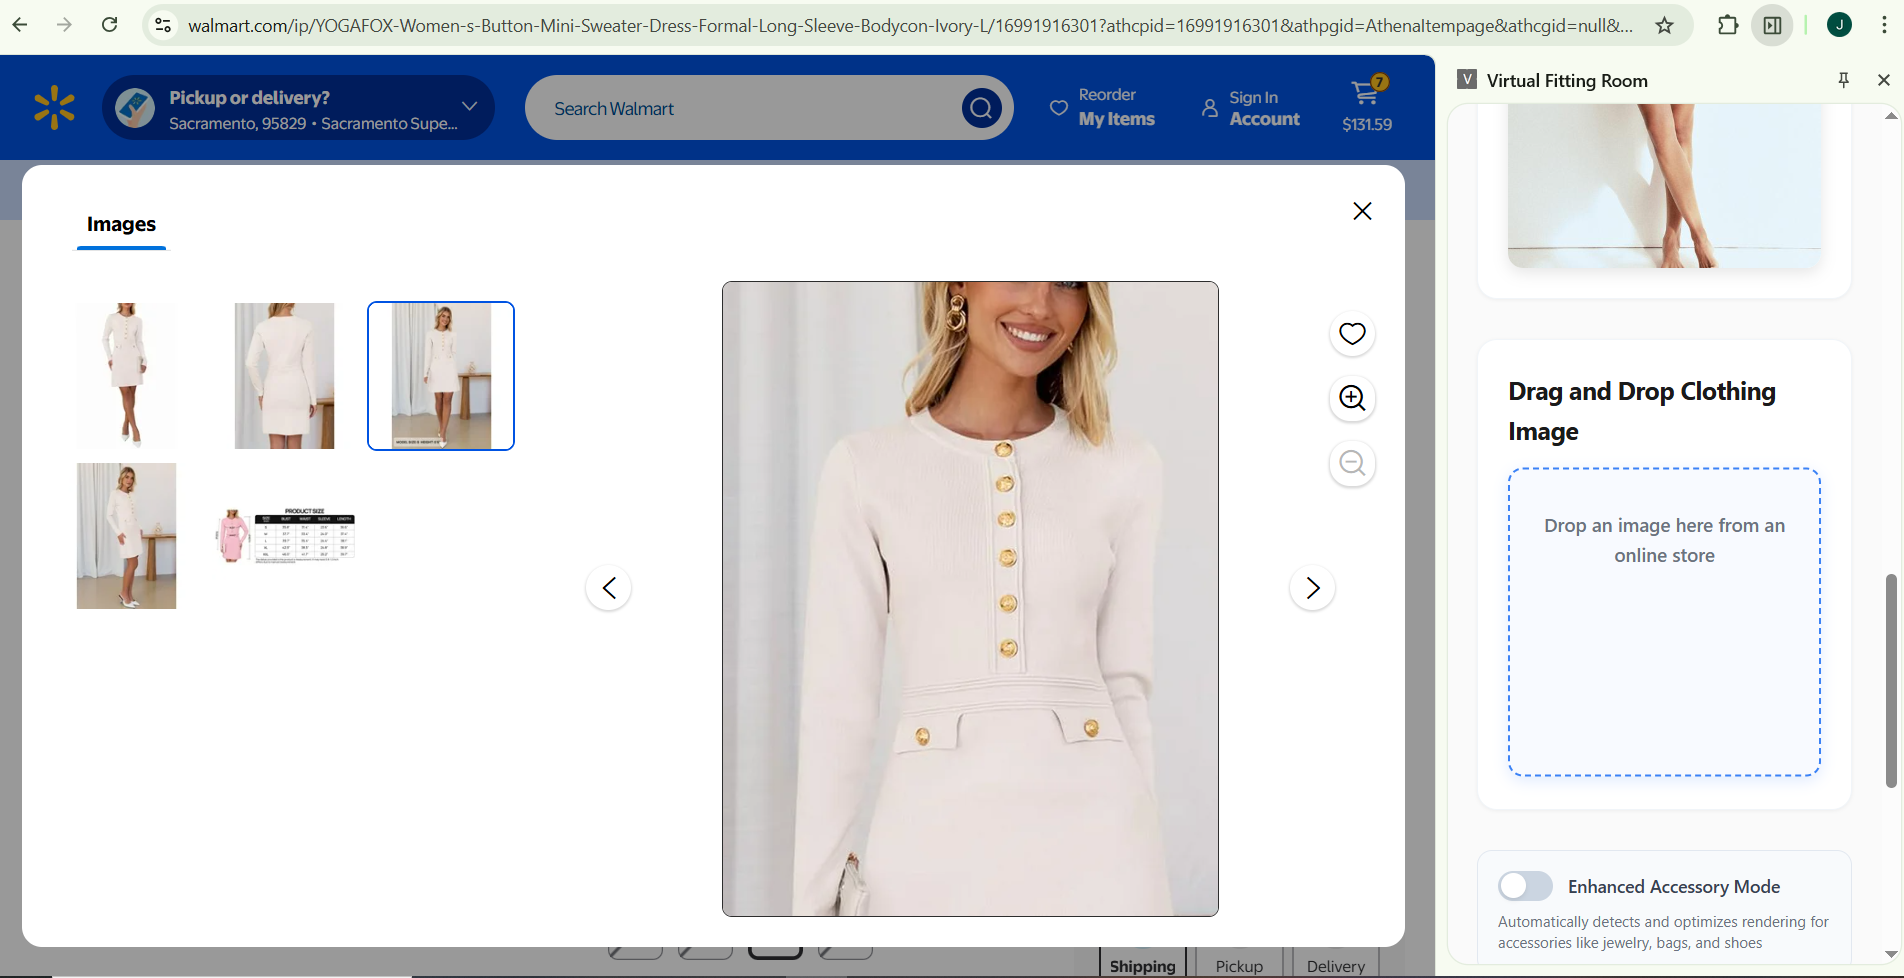Expand the Pickup or delivery selector

pos(468,107)
